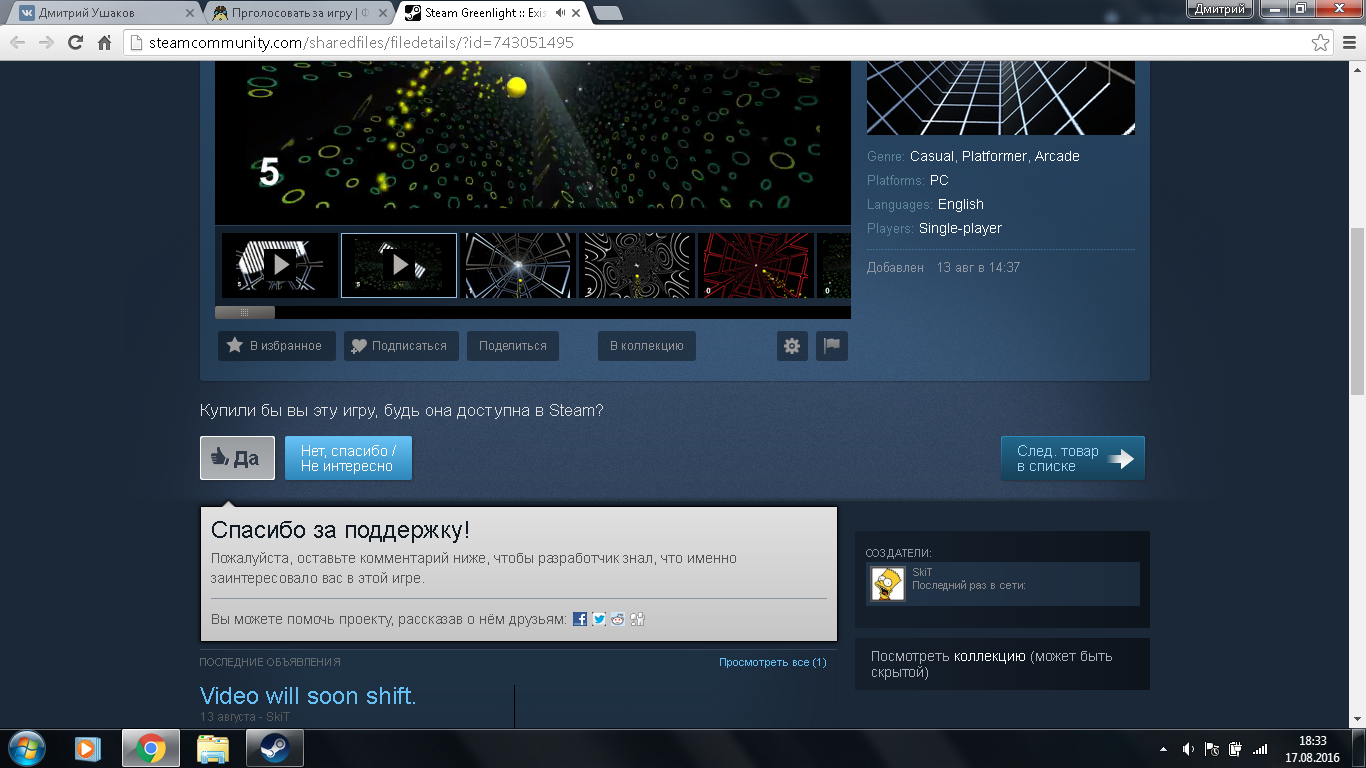Open the Chrome menu (hamburger icon)
1366x768 pixels.
(1349, 43)
